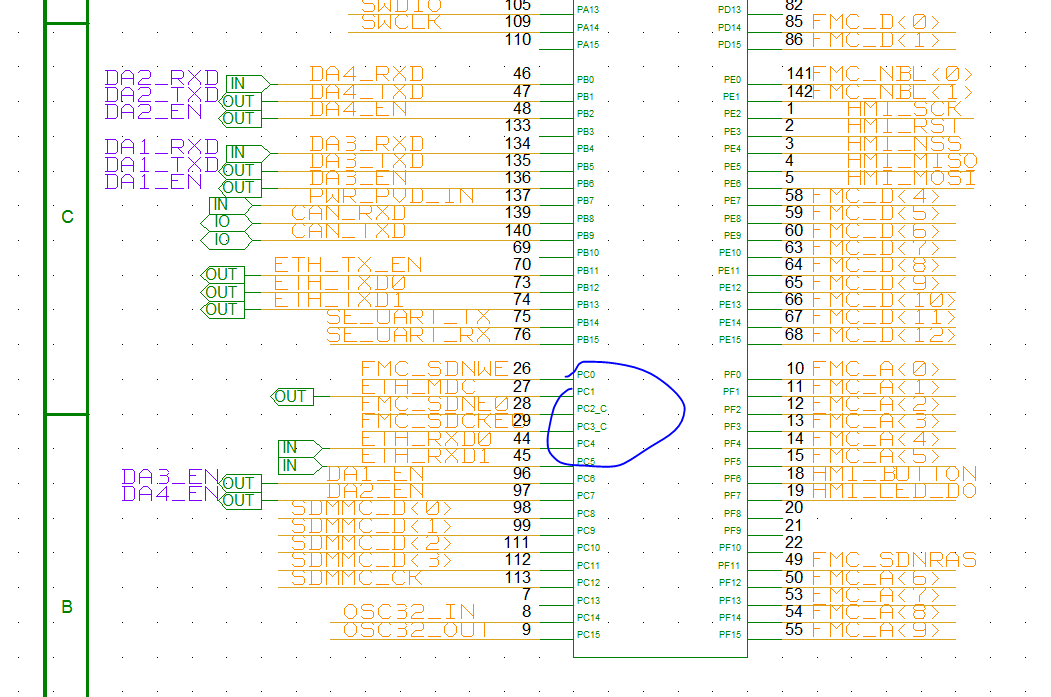Click the HMI_MISO net label
The image size is (1051, 697).
tap(912, 160)
